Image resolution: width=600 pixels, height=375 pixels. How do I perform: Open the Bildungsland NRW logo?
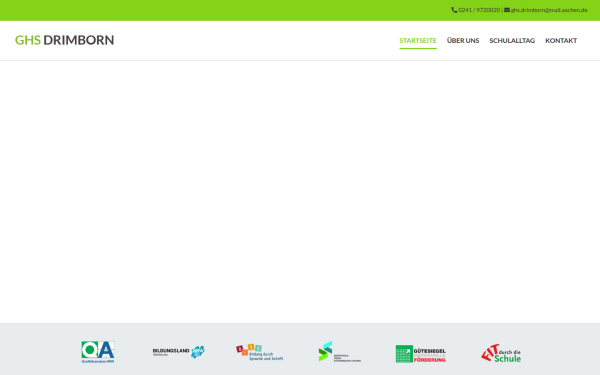(x=178, y=352)
